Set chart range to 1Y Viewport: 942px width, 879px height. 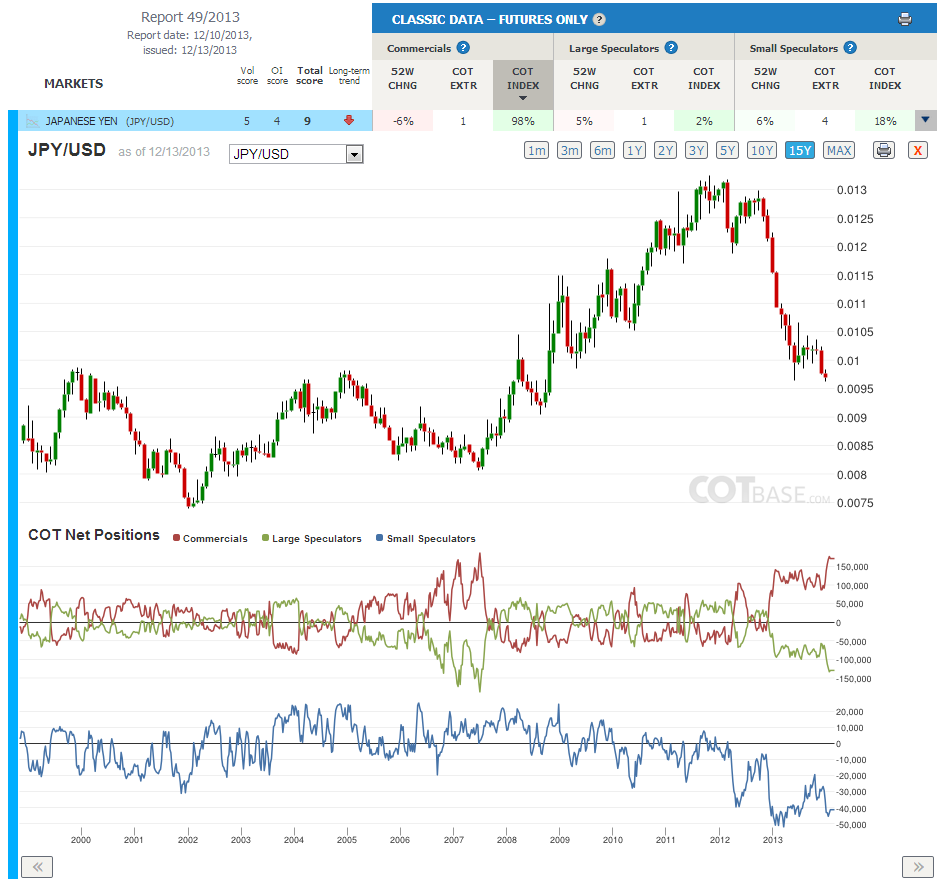click(634, 150)
